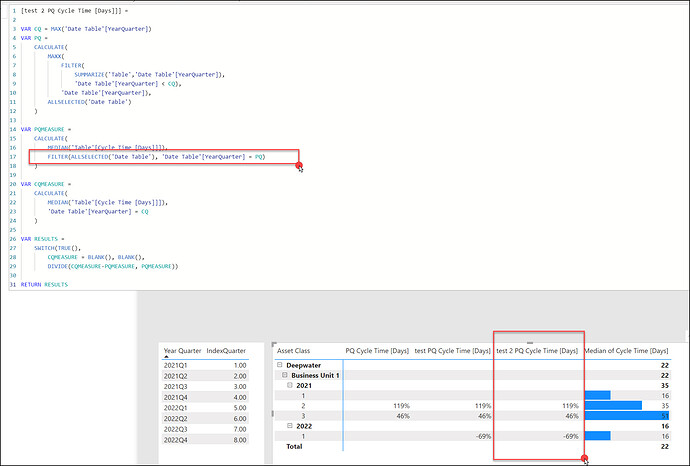Place cursor on the SUMMARIZE line of code
Screen dimensions: 690x466
(x=150, y=74)
